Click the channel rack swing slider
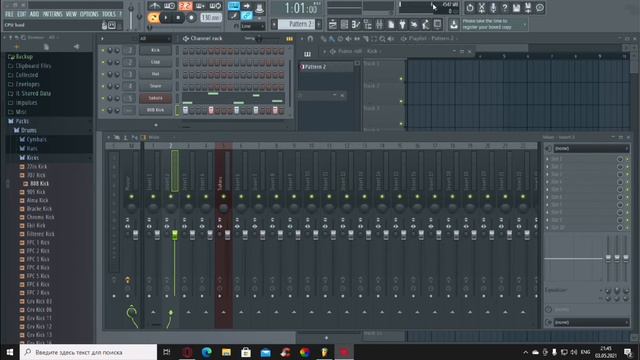 260,38
